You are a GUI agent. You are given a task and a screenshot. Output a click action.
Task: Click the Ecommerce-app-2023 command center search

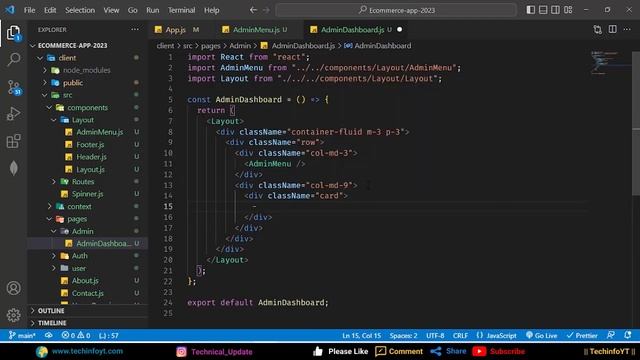pyautogui.click(x=396, y=10)
